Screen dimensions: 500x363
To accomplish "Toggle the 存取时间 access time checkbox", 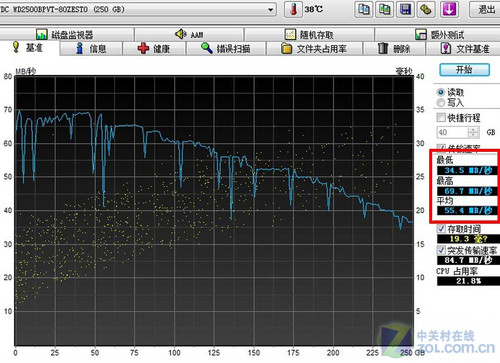I will [441, 229].
